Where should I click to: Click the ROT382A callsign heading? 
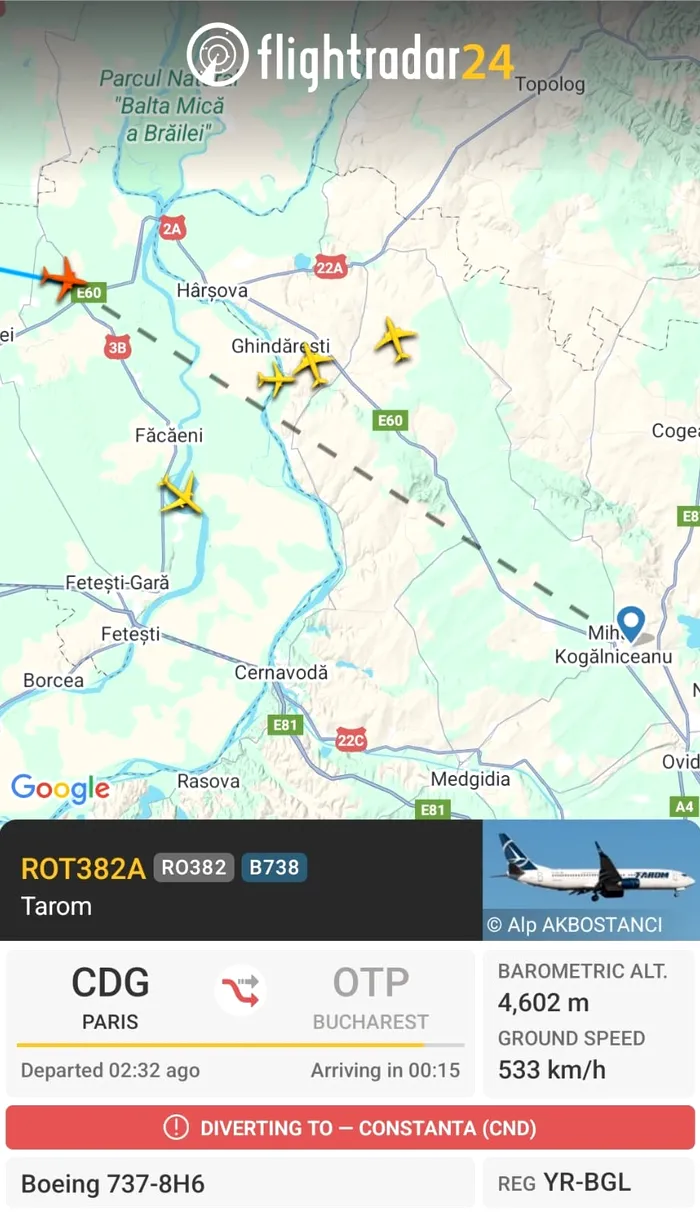83,868
